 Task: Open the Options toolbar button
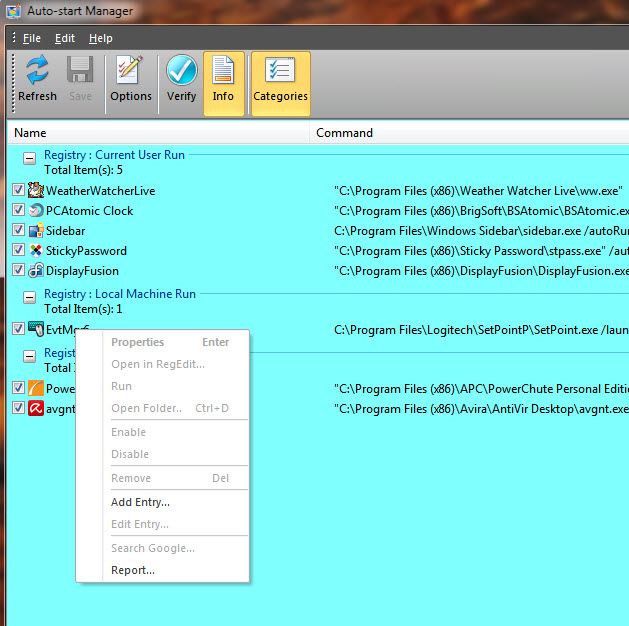(x=131, y=80)
